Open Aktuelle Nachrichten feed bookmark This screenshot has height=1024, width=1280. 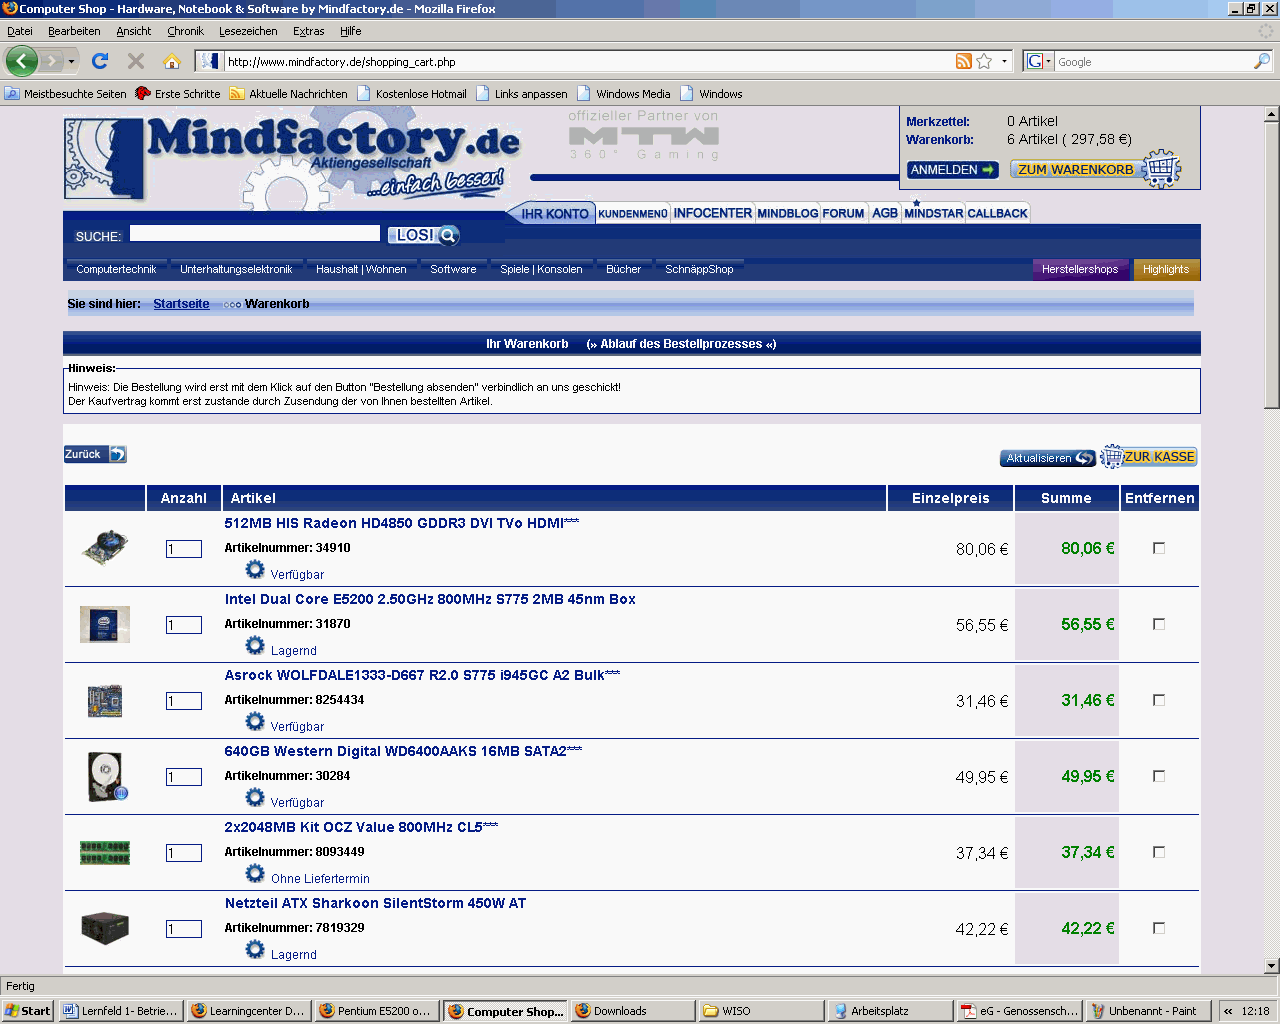click(x=288, y=94)
